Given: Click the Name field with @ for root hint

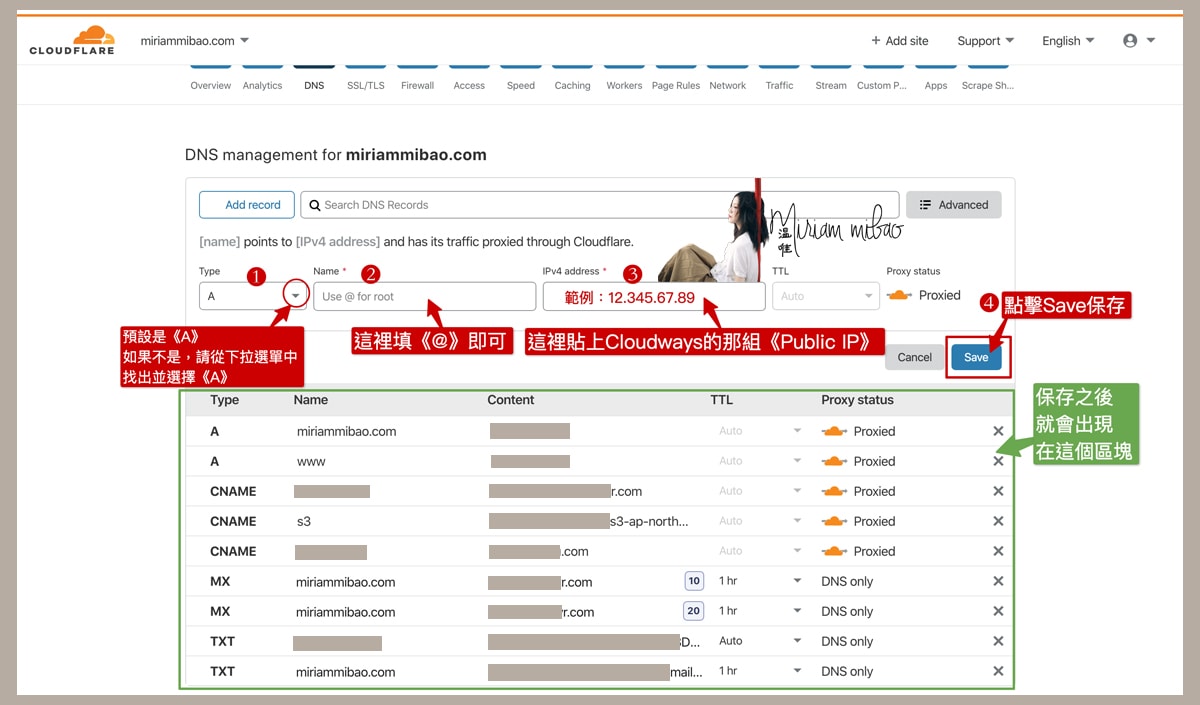Looking at the screenshot, I should (425, 296).
